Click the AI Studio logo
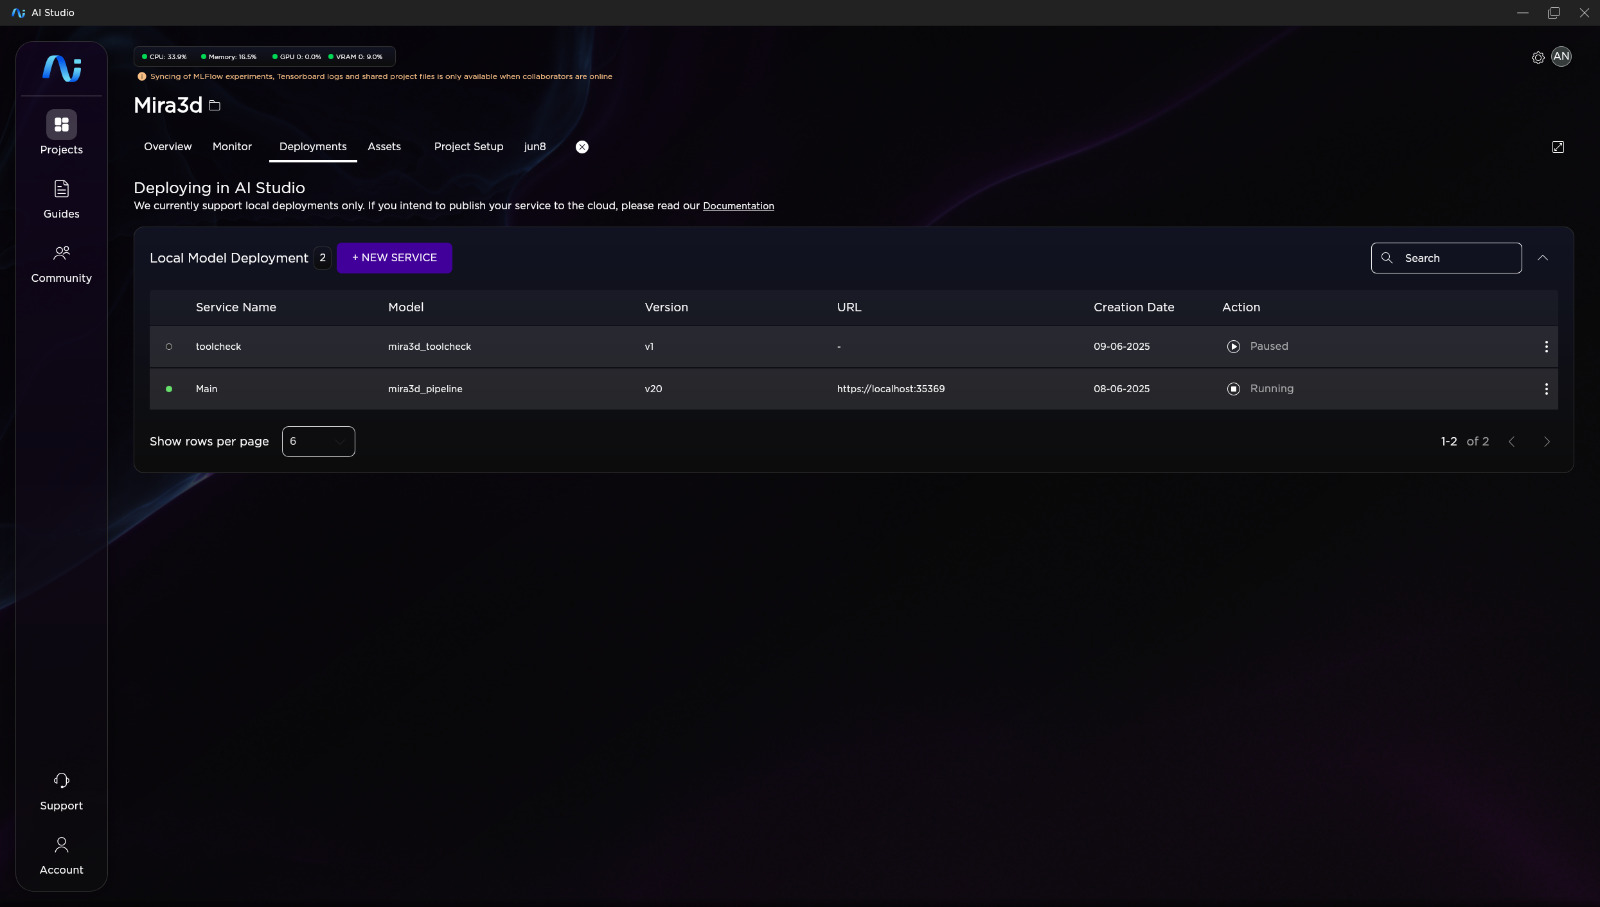 (x=61, y=67)
